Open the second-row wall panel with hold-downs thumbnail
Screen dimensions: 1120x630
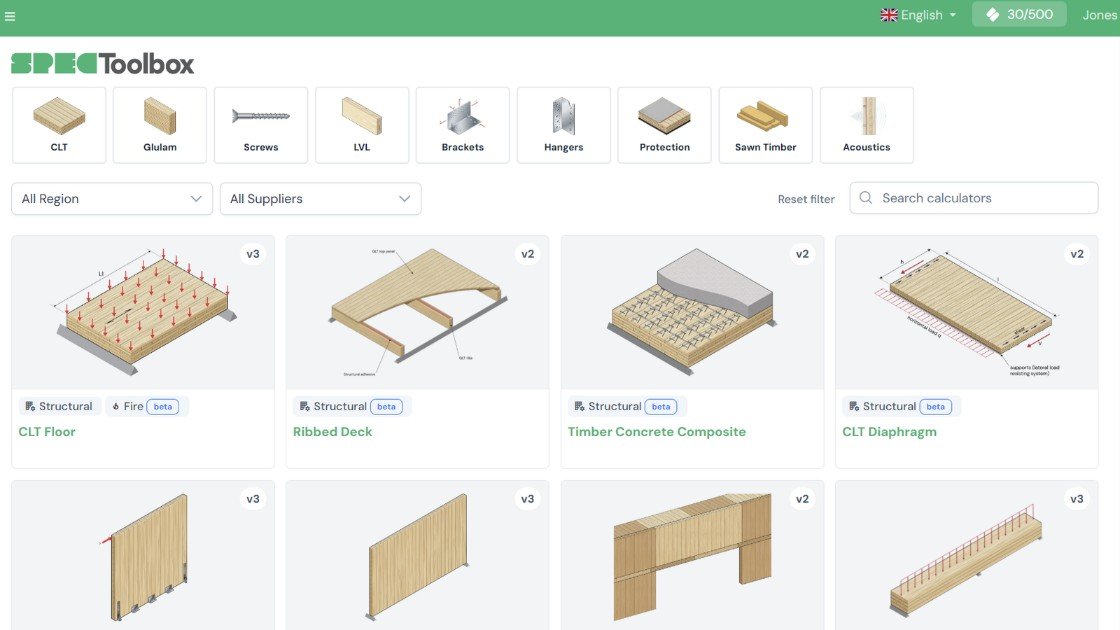(x=143, y=556)
